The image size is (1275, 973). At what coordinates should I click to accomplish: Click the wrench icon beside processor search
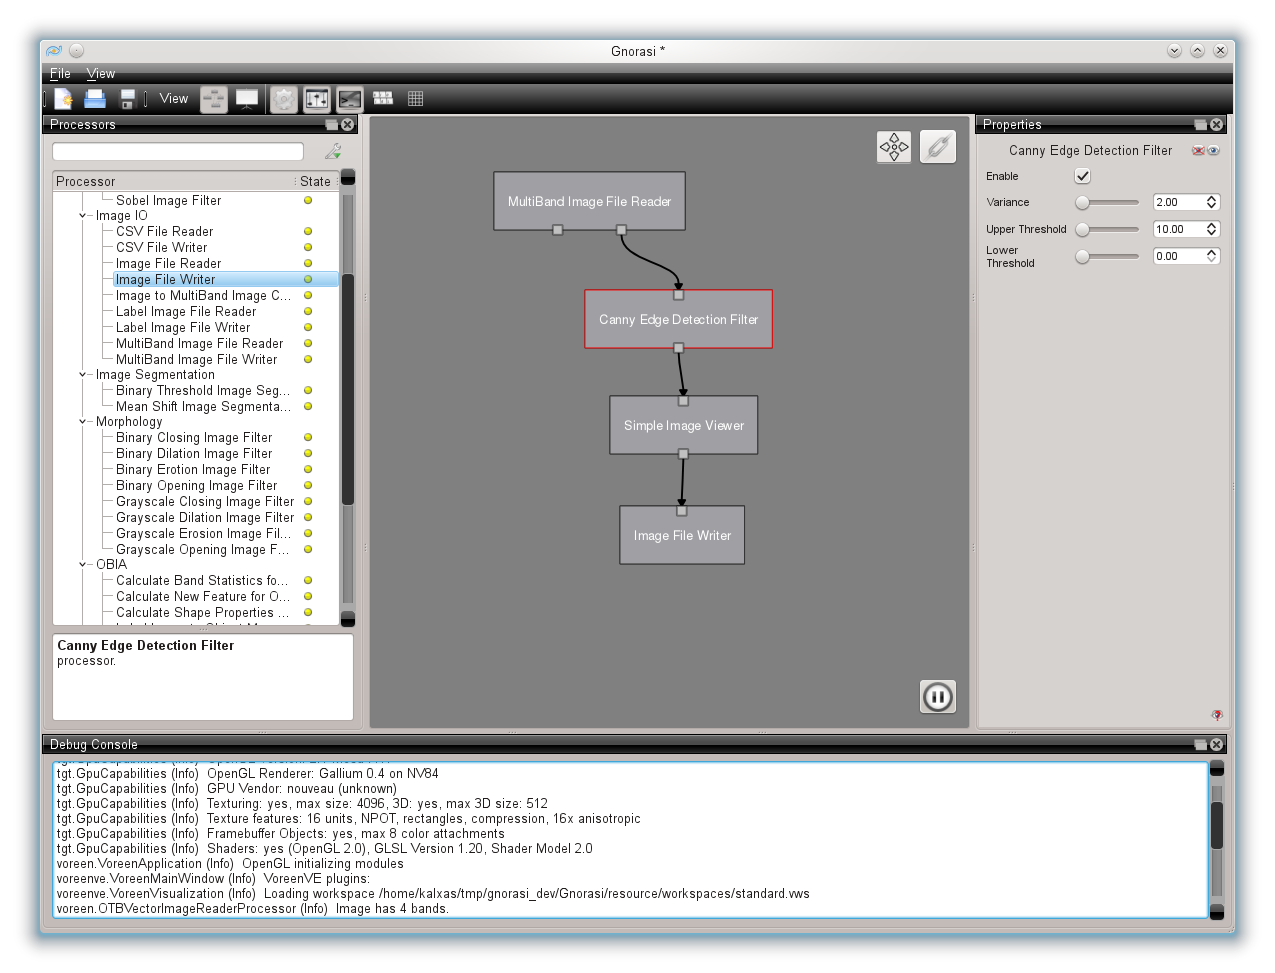coord(333,151)
